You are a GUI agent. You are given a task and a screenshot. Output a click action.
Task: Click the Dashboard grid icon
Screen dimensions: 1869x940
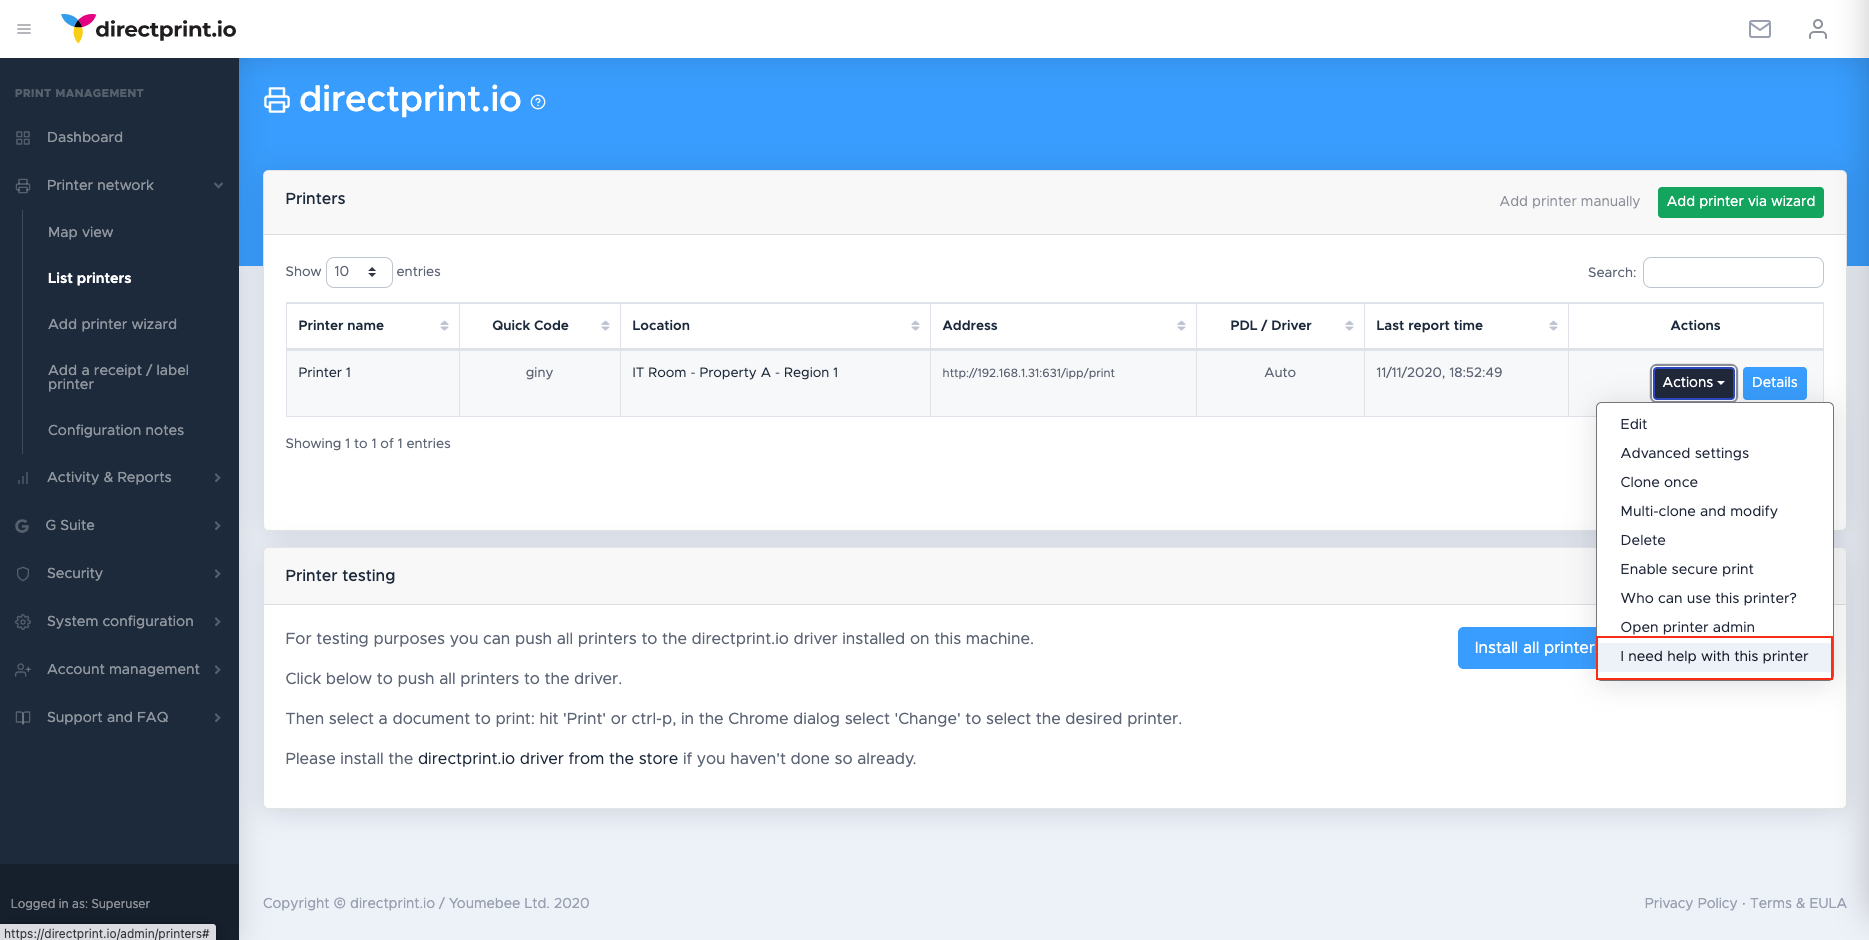tap(23, 138)
